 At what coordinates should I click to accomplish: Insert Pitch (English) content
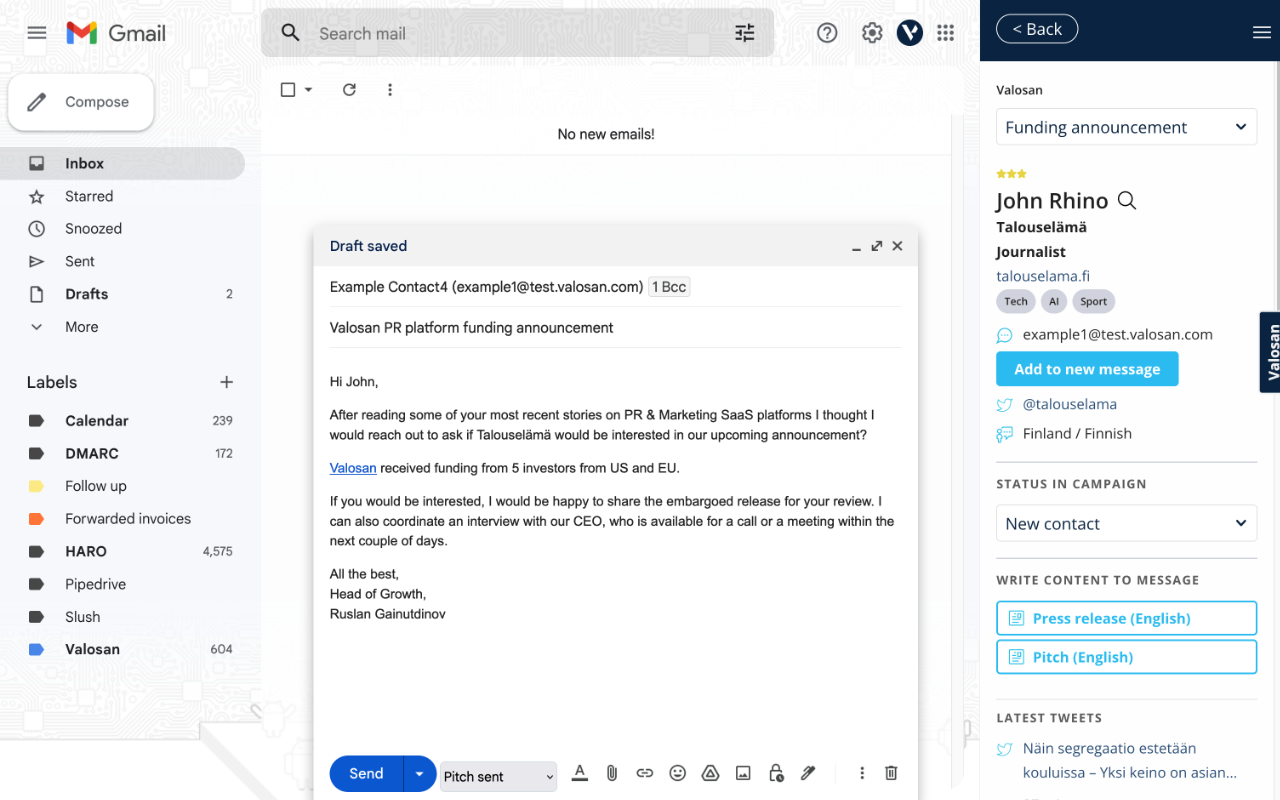1126,657
